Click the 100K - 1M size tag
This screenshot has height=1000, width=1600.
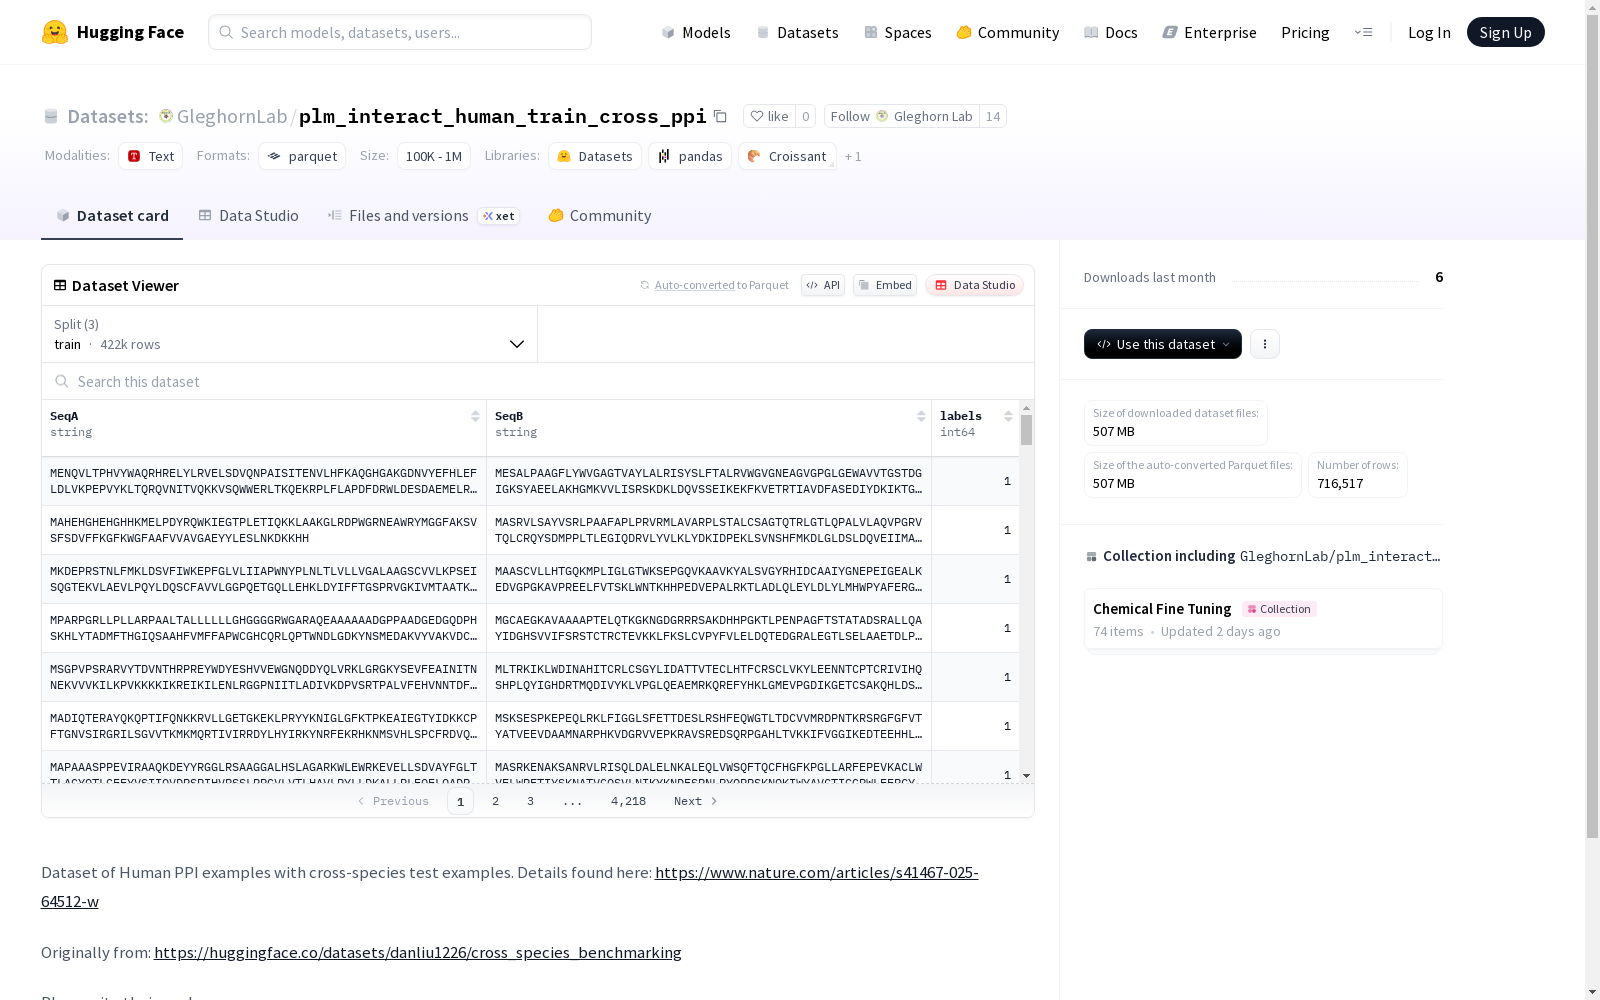pos(434,156)
